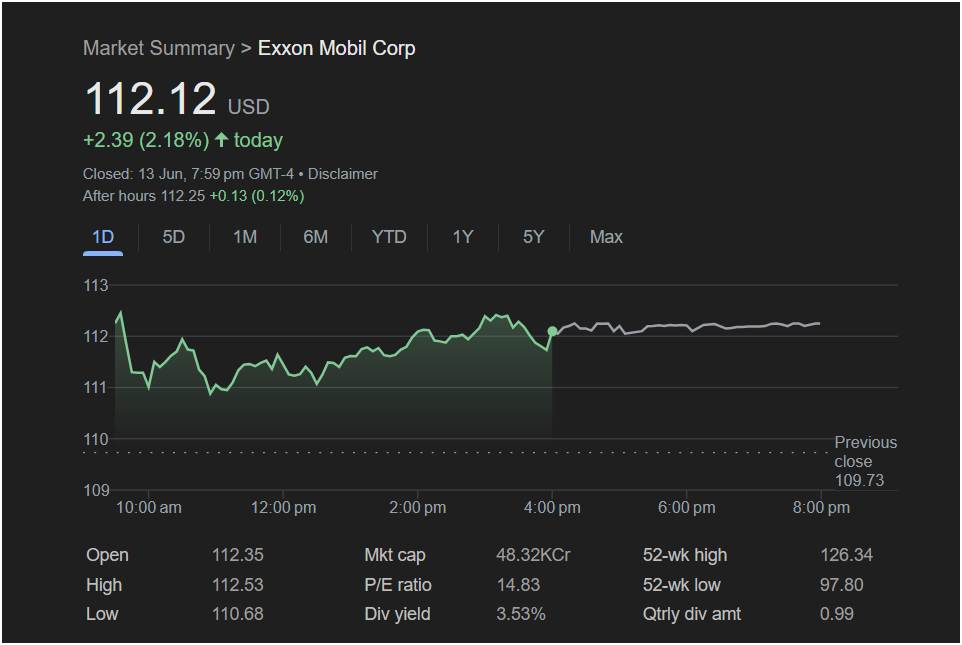Open the Max range tab

pyautogui.click(x=606, y=238)
